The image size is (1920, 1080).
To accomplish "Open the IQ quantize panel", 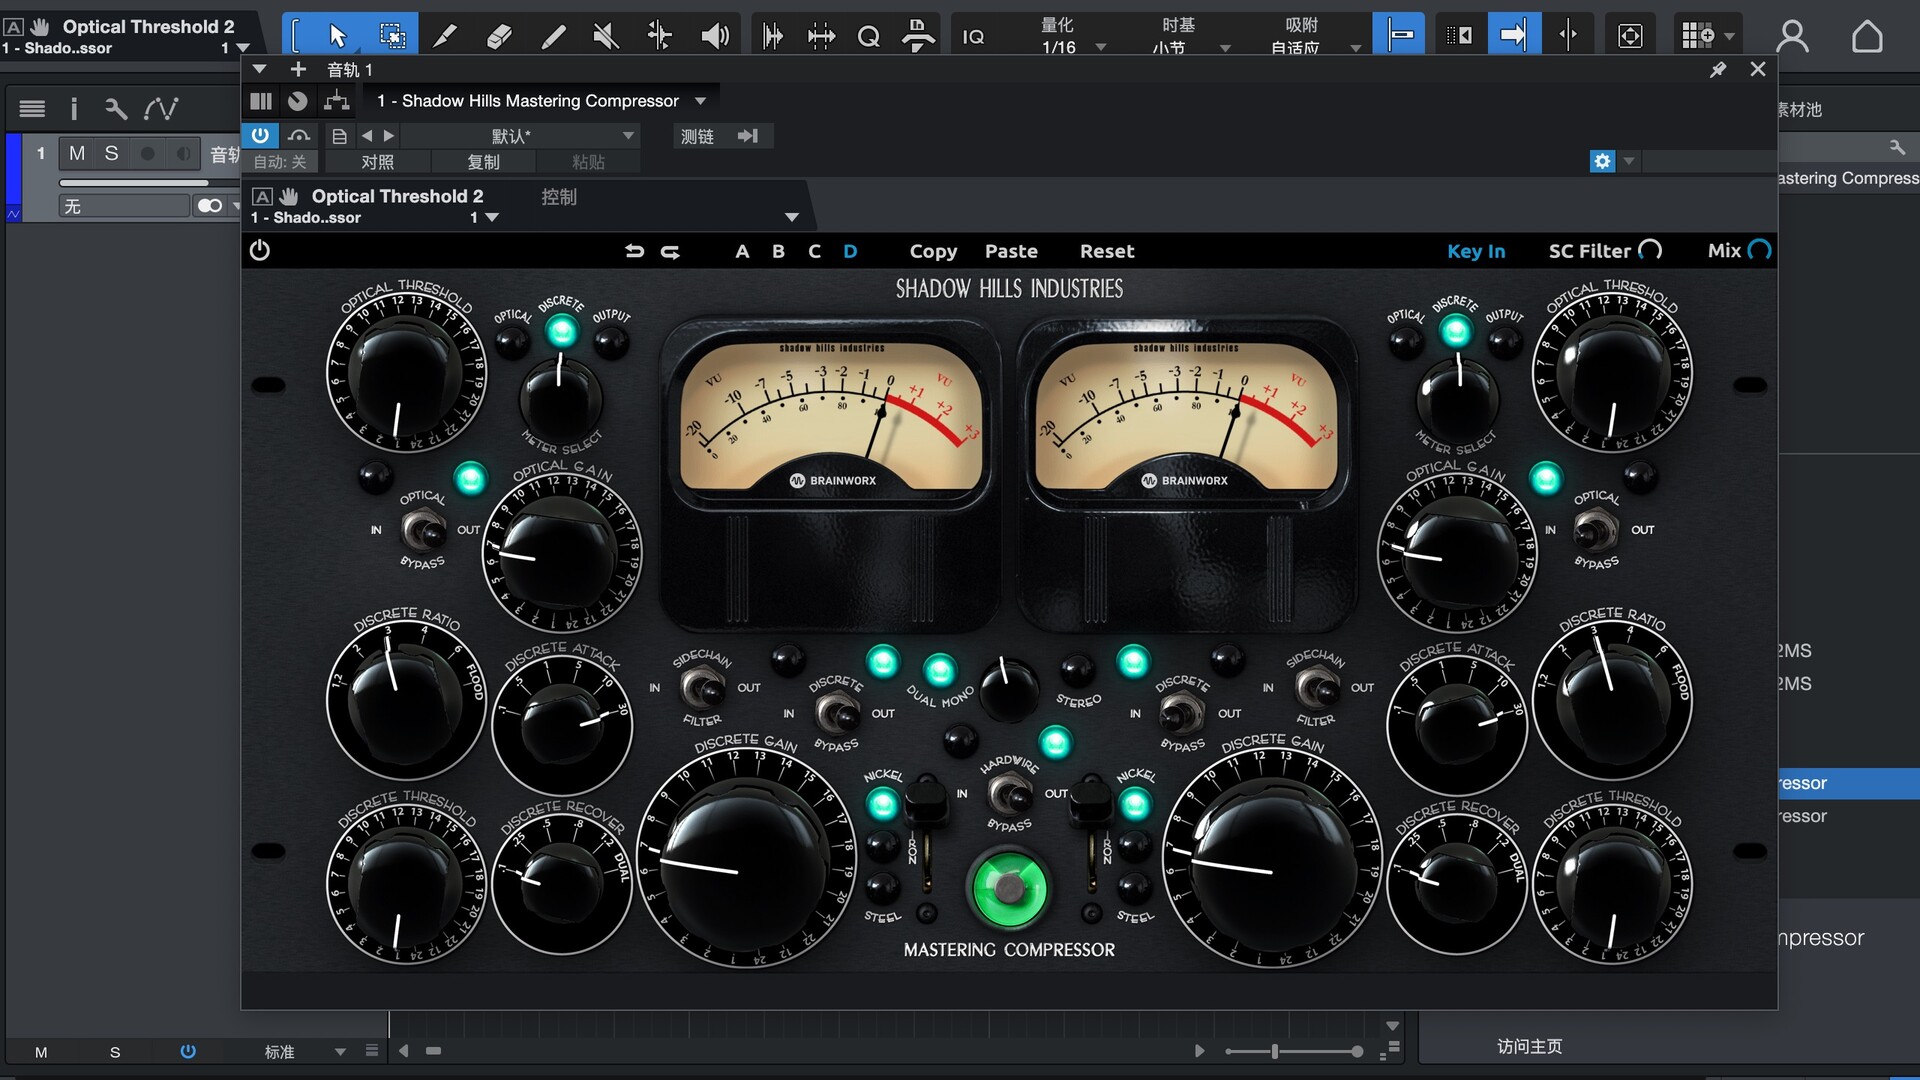I will [973, 37].
